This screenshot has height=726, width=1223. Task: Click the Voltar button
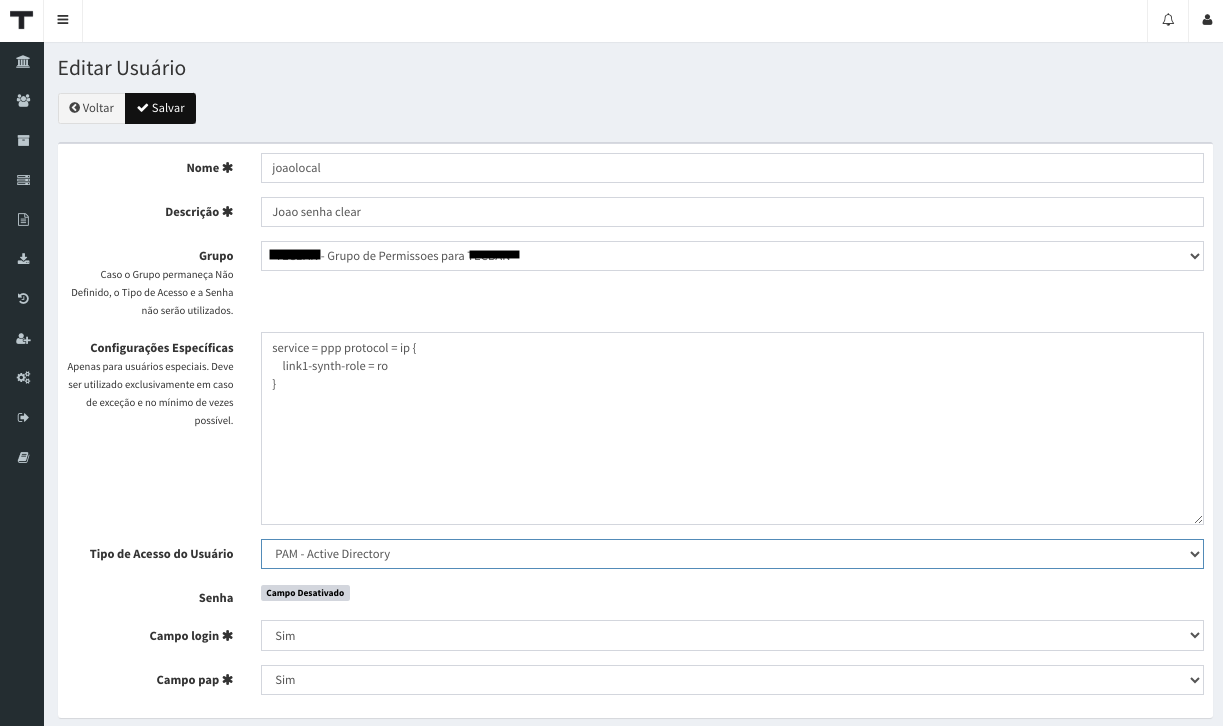click(x=92, y=108)
